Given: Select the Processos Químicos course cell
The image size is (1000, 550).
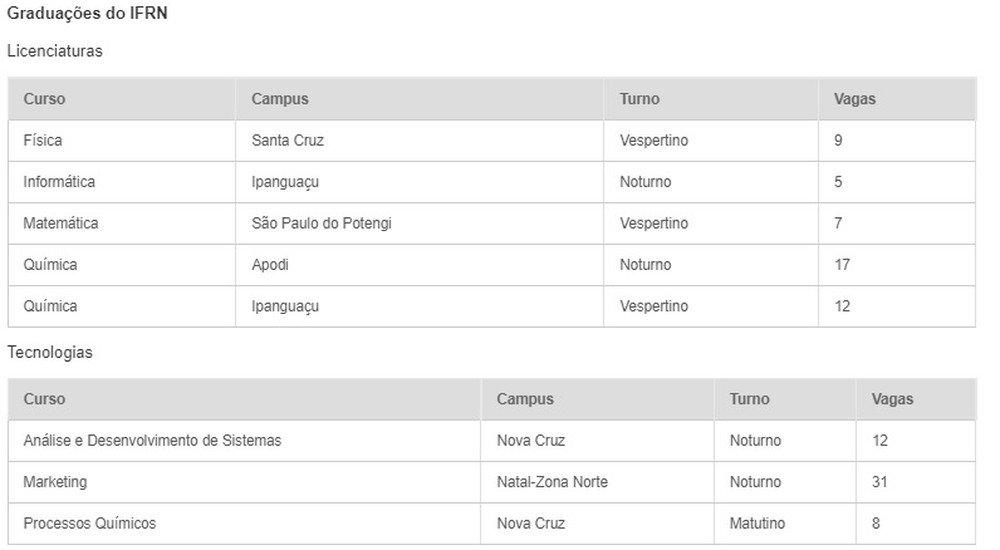Looking at the screenshot, I should coord(90,523).
